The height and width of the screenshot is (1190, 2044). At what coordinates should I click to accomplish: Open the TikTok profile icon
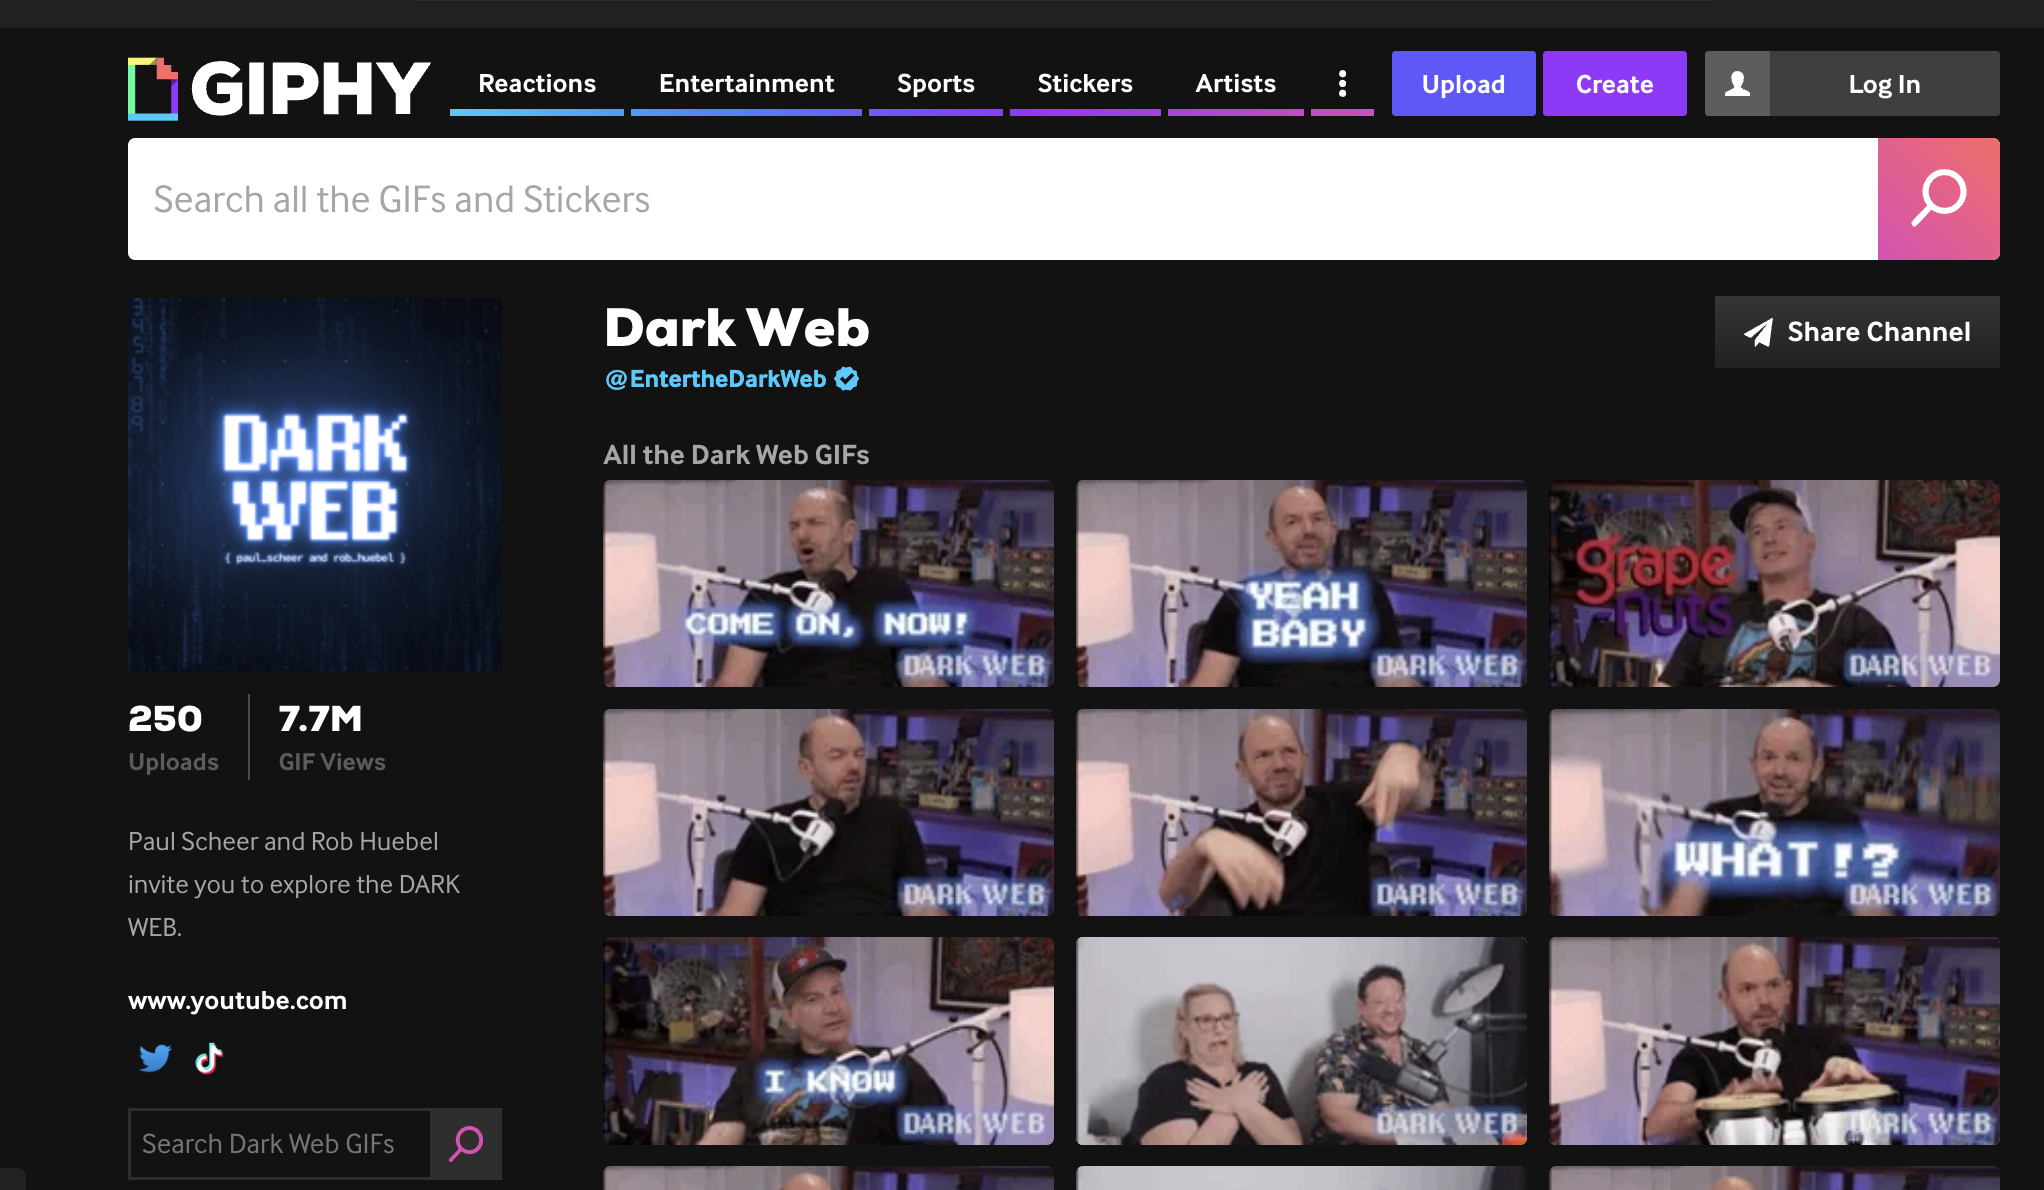[x=209, y=1057]
